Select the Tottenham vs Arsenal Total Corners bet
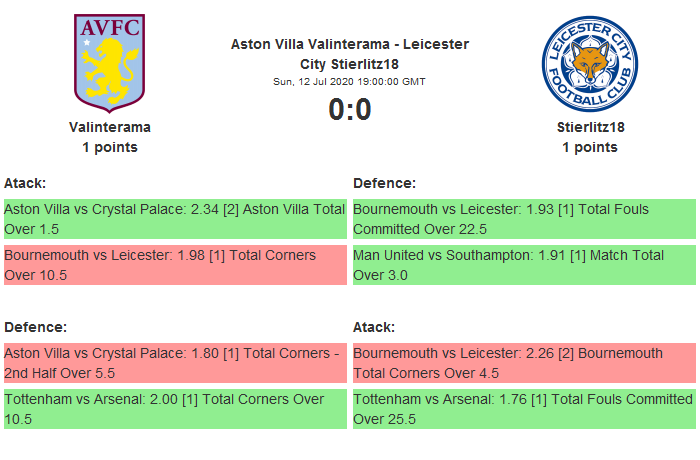The image size is (700, 460). [175, 409]
